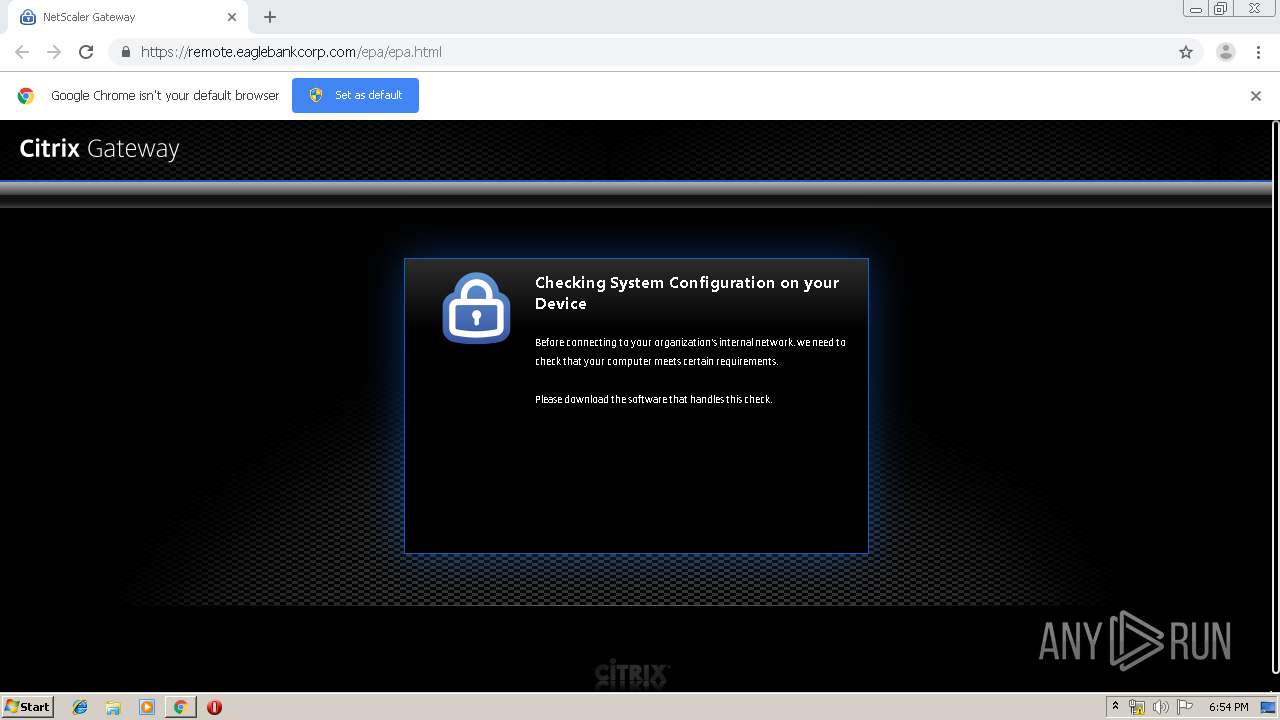Click Set as default button
Image resolution: width=1280 pixels, height=720 pixels.
click(355, 95)
